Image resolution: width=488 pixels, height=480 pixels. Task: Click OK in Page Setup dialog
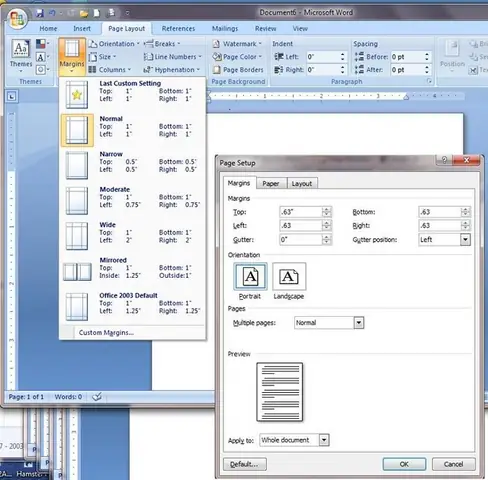404,464
